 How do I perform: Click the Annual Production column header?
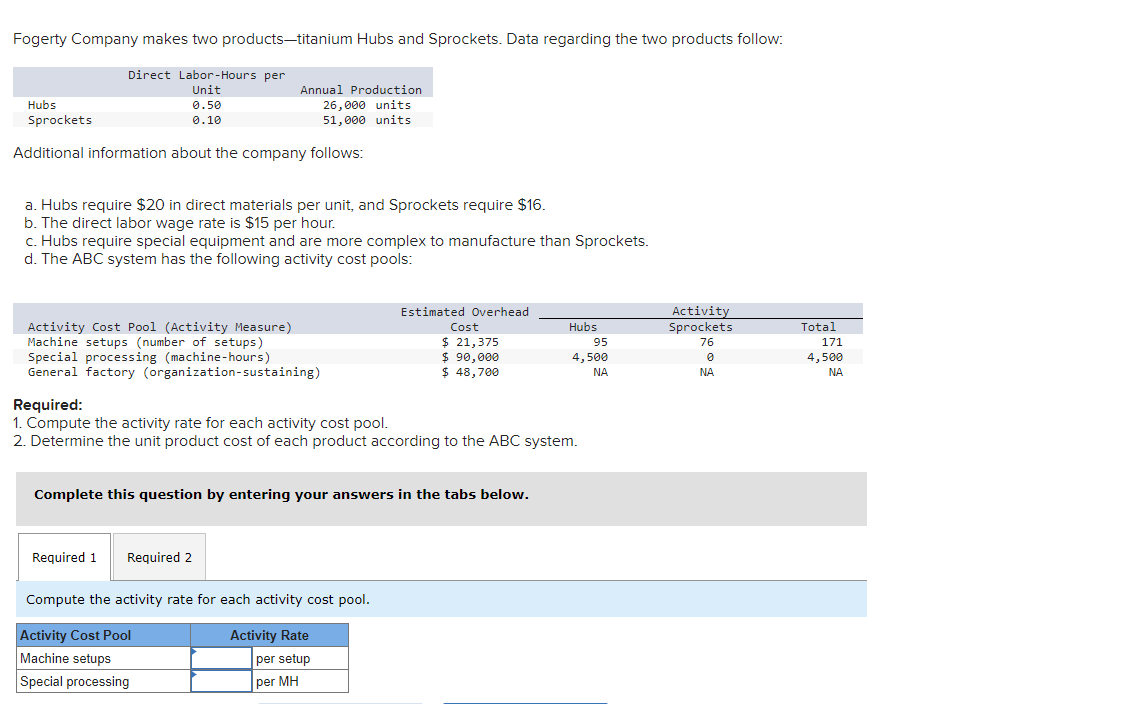pos(361,90)
